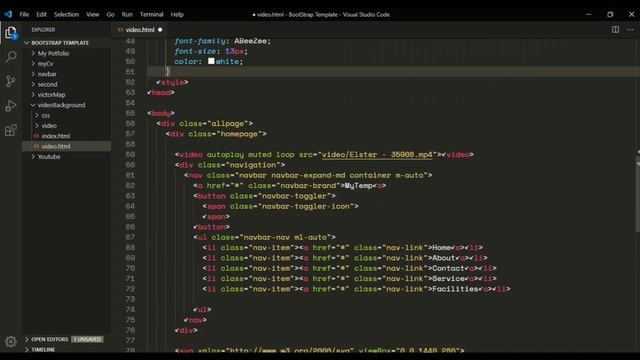
Task: Follow the video/Elster mp4 src link
Action: point(377,155)
